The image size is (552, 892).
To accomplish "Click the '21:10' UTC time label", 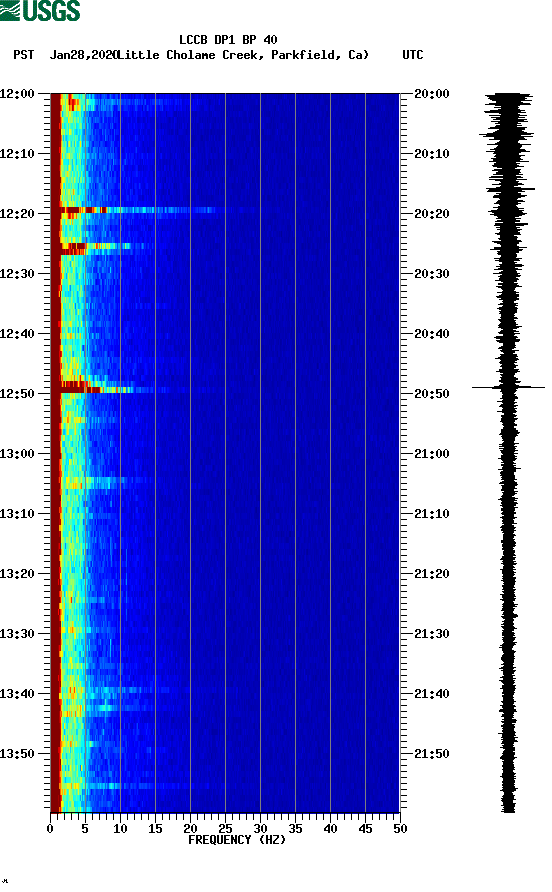I will (431, 514).
